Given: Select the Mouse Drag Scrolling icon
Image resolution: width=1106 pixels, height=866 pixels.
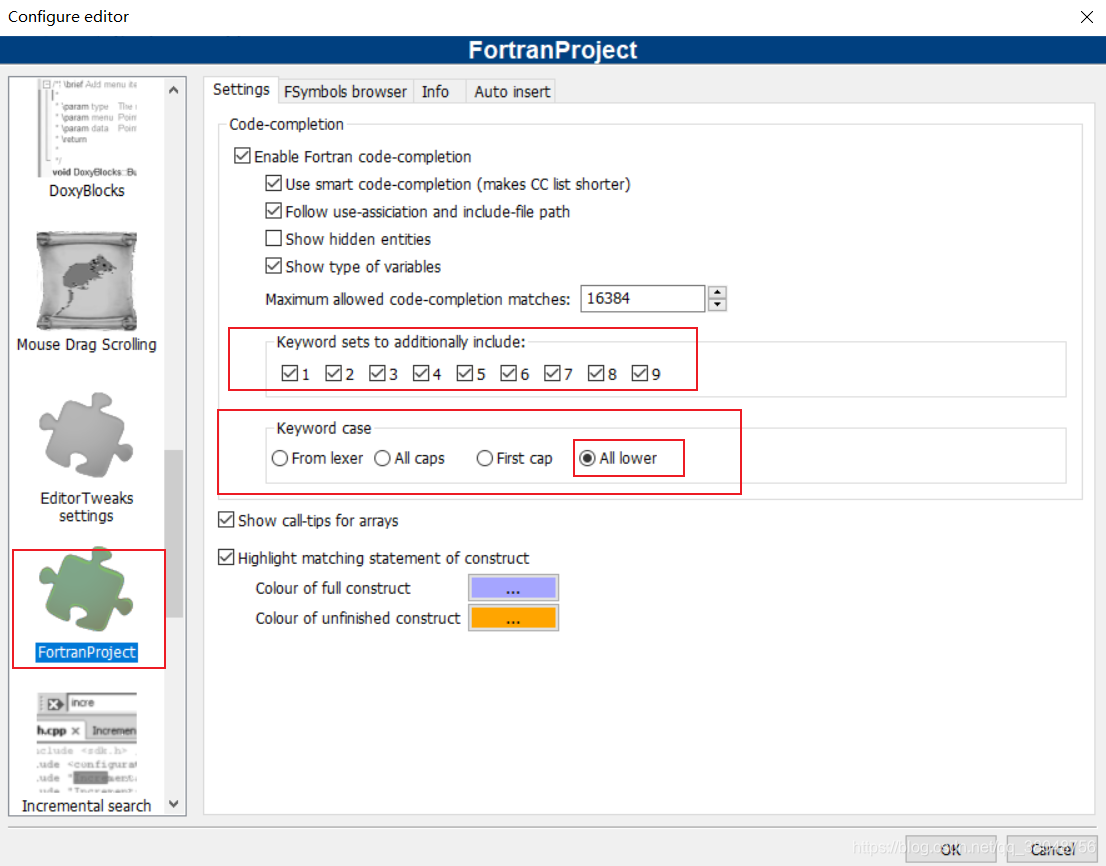Looking at the screenshot, I should [x=87, y=281].
